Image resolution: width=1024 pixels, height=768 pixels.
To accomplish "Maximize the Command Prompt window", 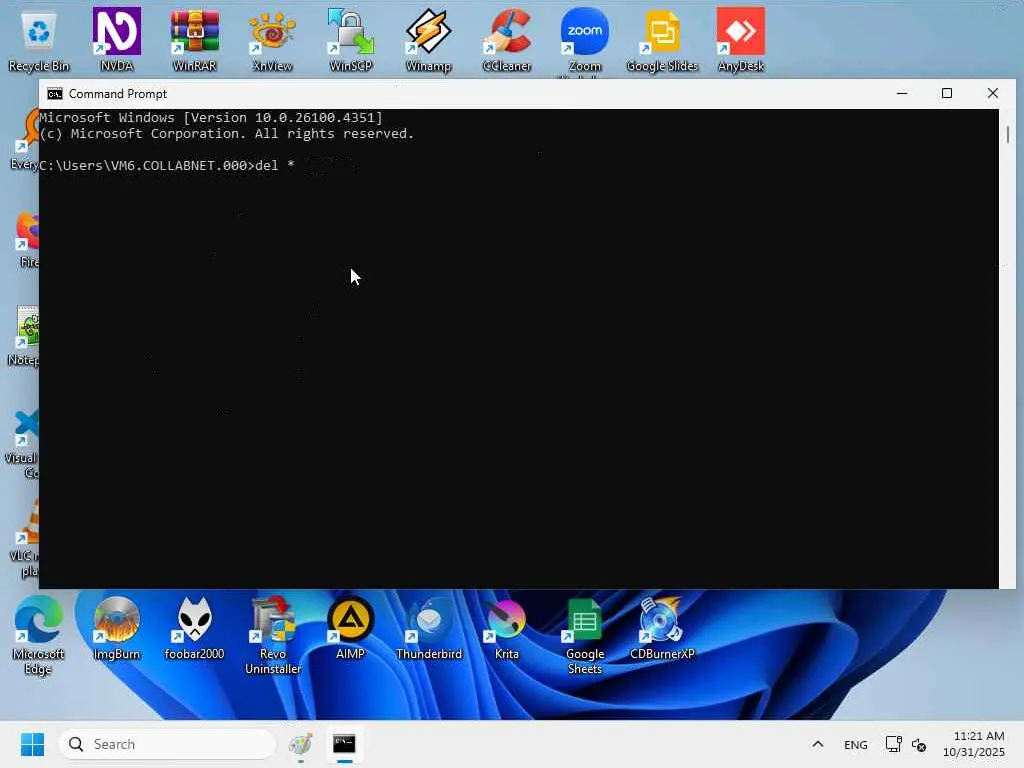I will coord(947,93).
